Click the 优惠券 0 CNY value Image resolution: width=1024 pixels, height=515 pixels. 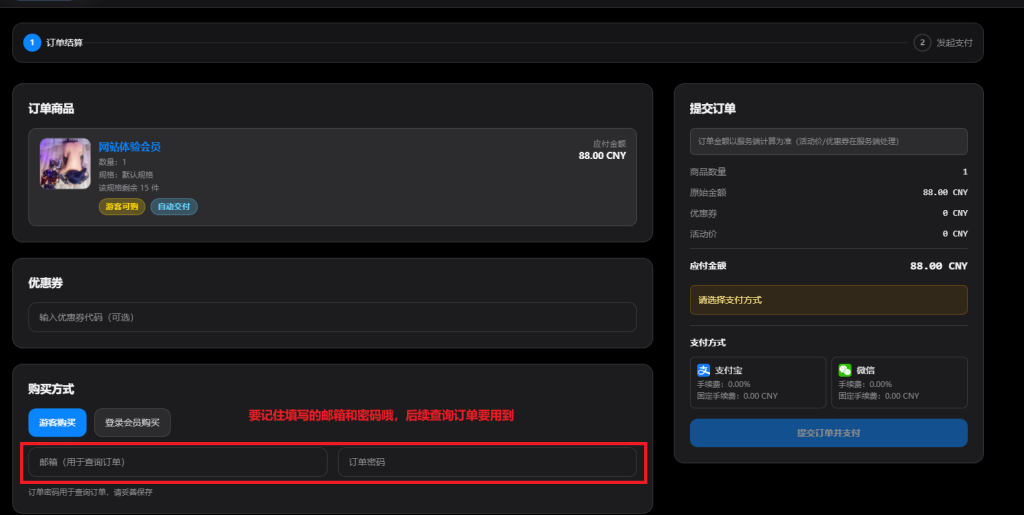955,213
